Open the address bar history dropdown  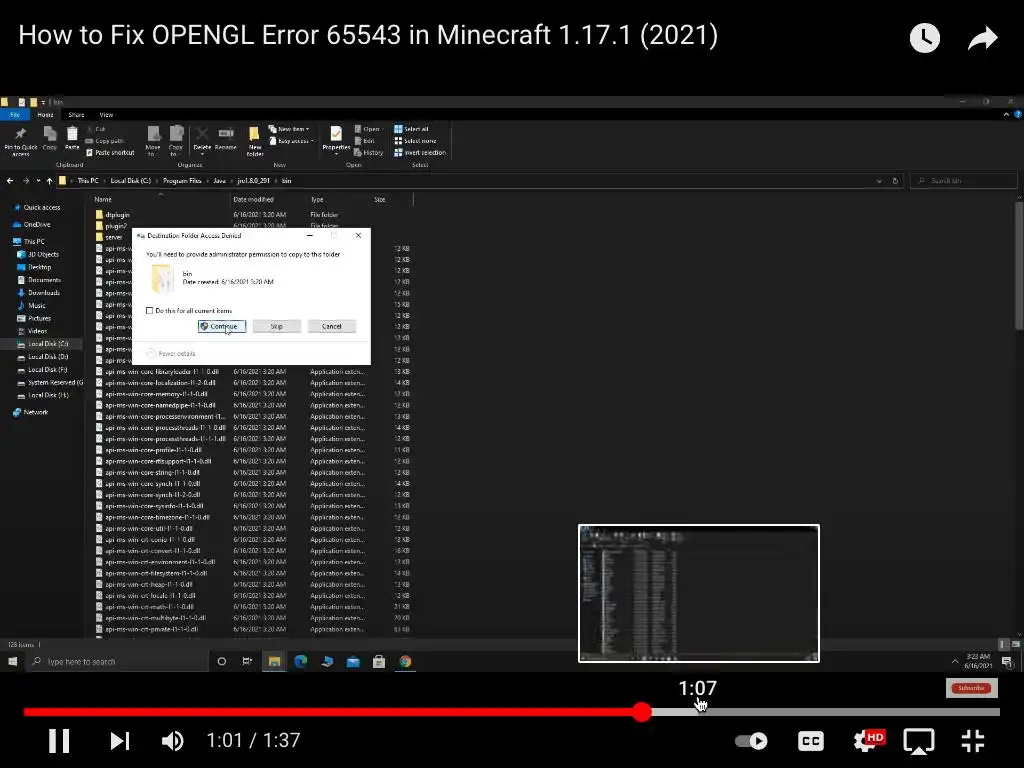879,181
